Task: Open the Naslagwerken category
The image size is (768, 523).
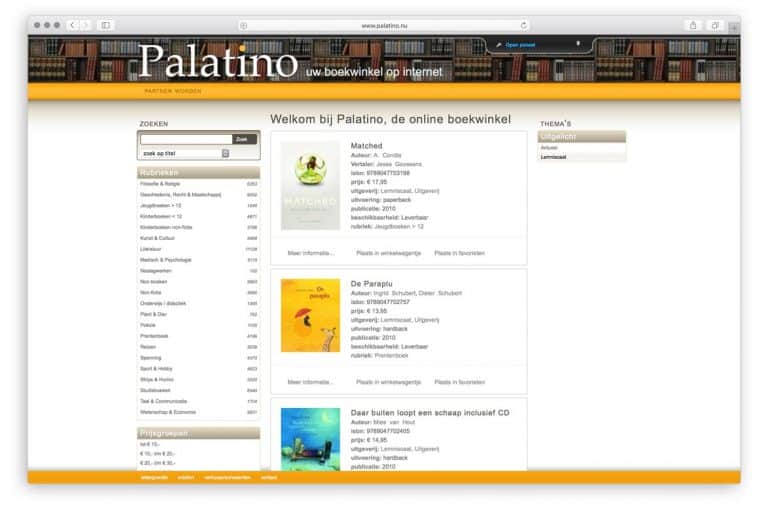Action: 156,270
